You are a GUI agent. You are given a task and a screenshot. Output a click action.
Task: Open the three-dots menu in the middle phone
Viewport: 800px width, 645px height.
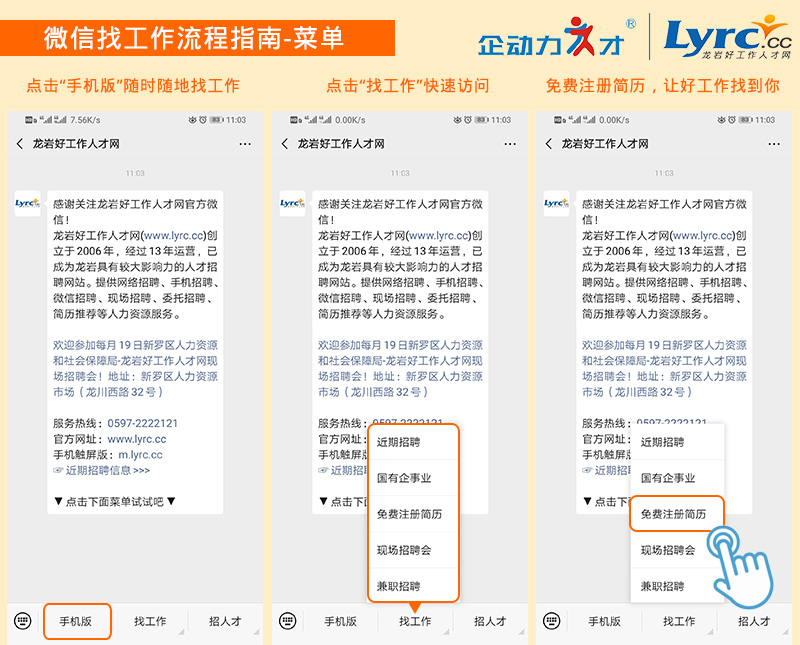point(510,144)
